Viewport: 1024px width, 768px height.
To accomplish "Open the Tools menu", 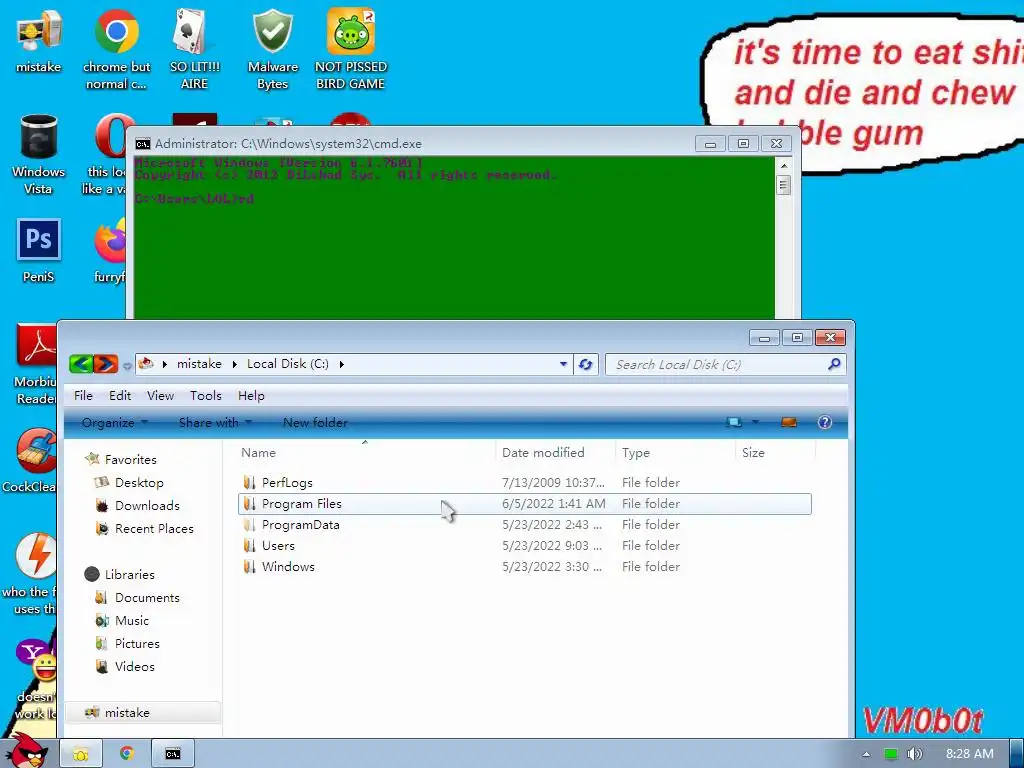I will (x=206, y=396).
